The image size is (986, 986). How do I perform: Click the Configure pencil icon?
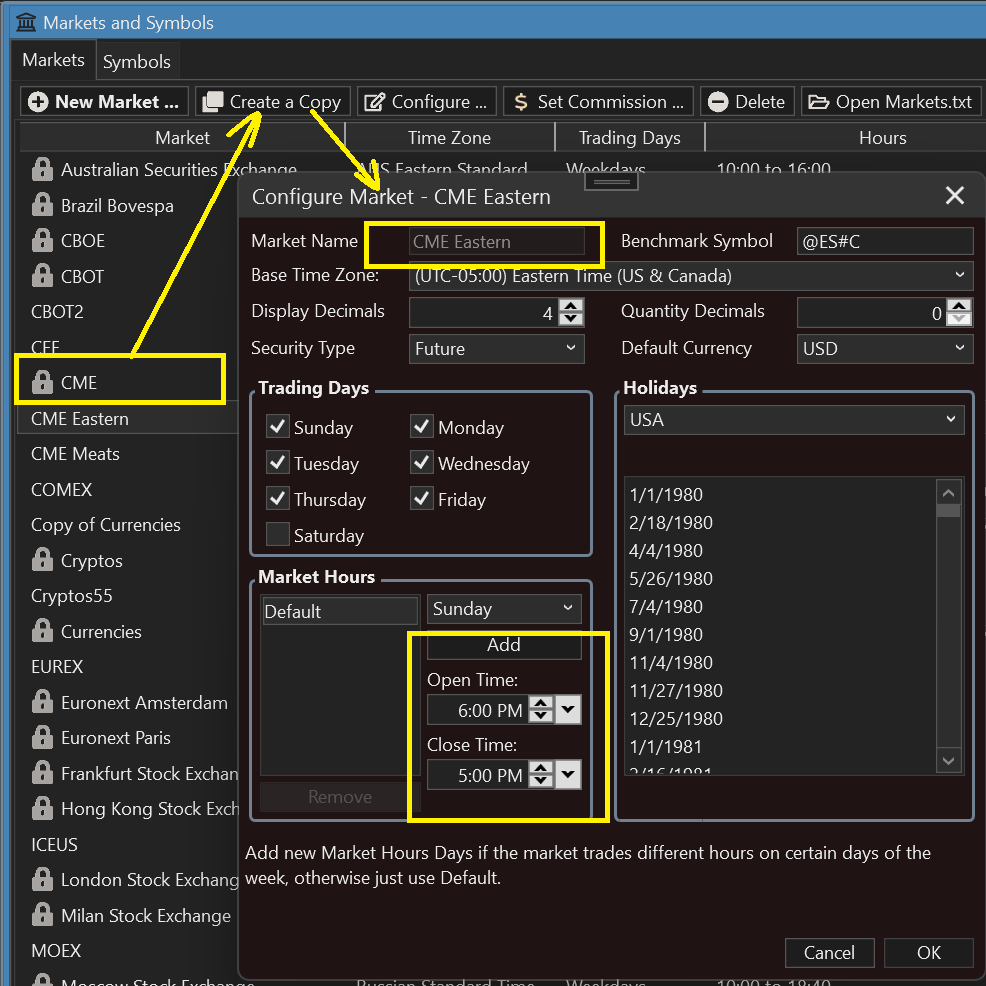(x=375, y=102)
